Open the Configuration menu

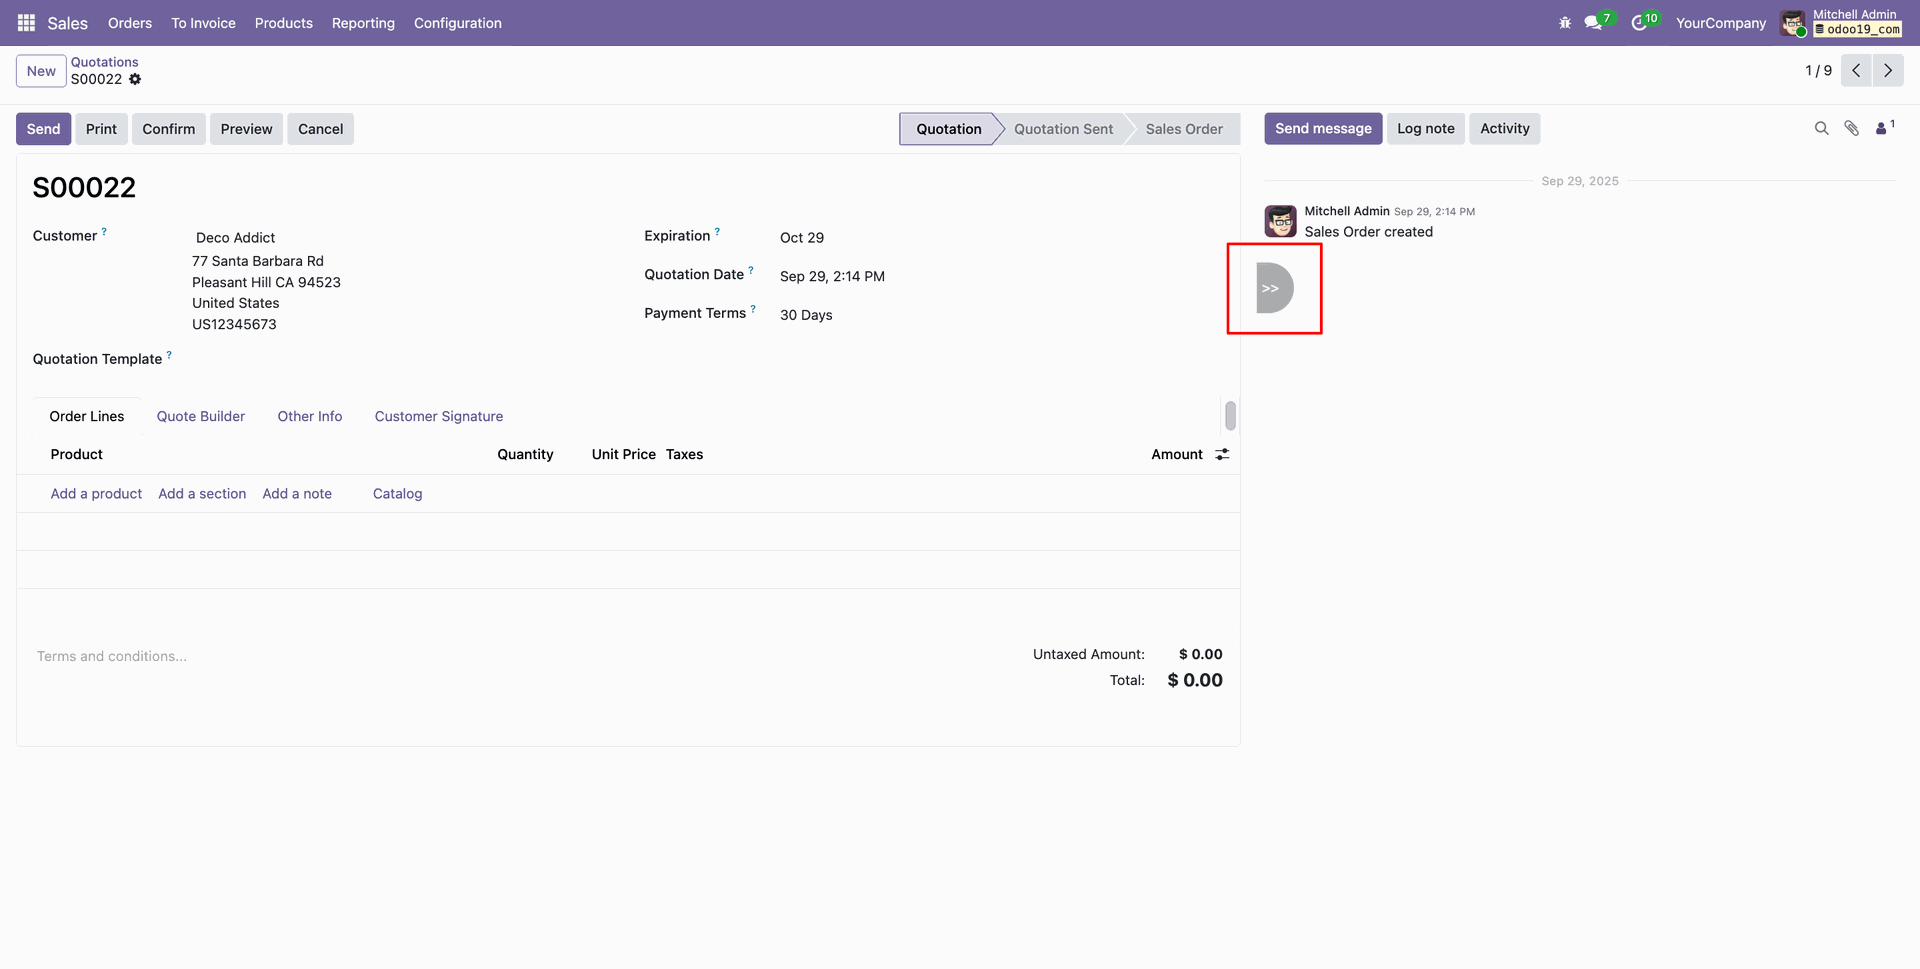pyautogui.click(x=457, y=23)
